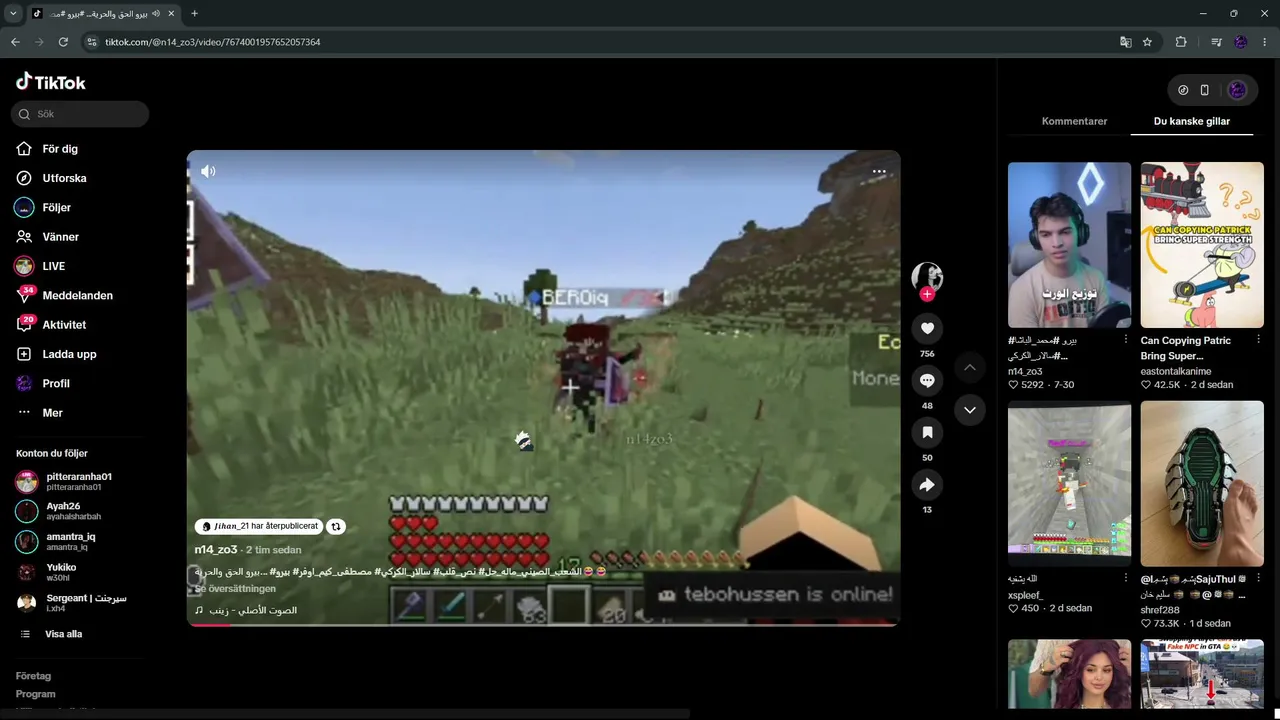Click the Företag footer link
The height and width of the screenshot is (720, 1280).
tap(33, 676)
